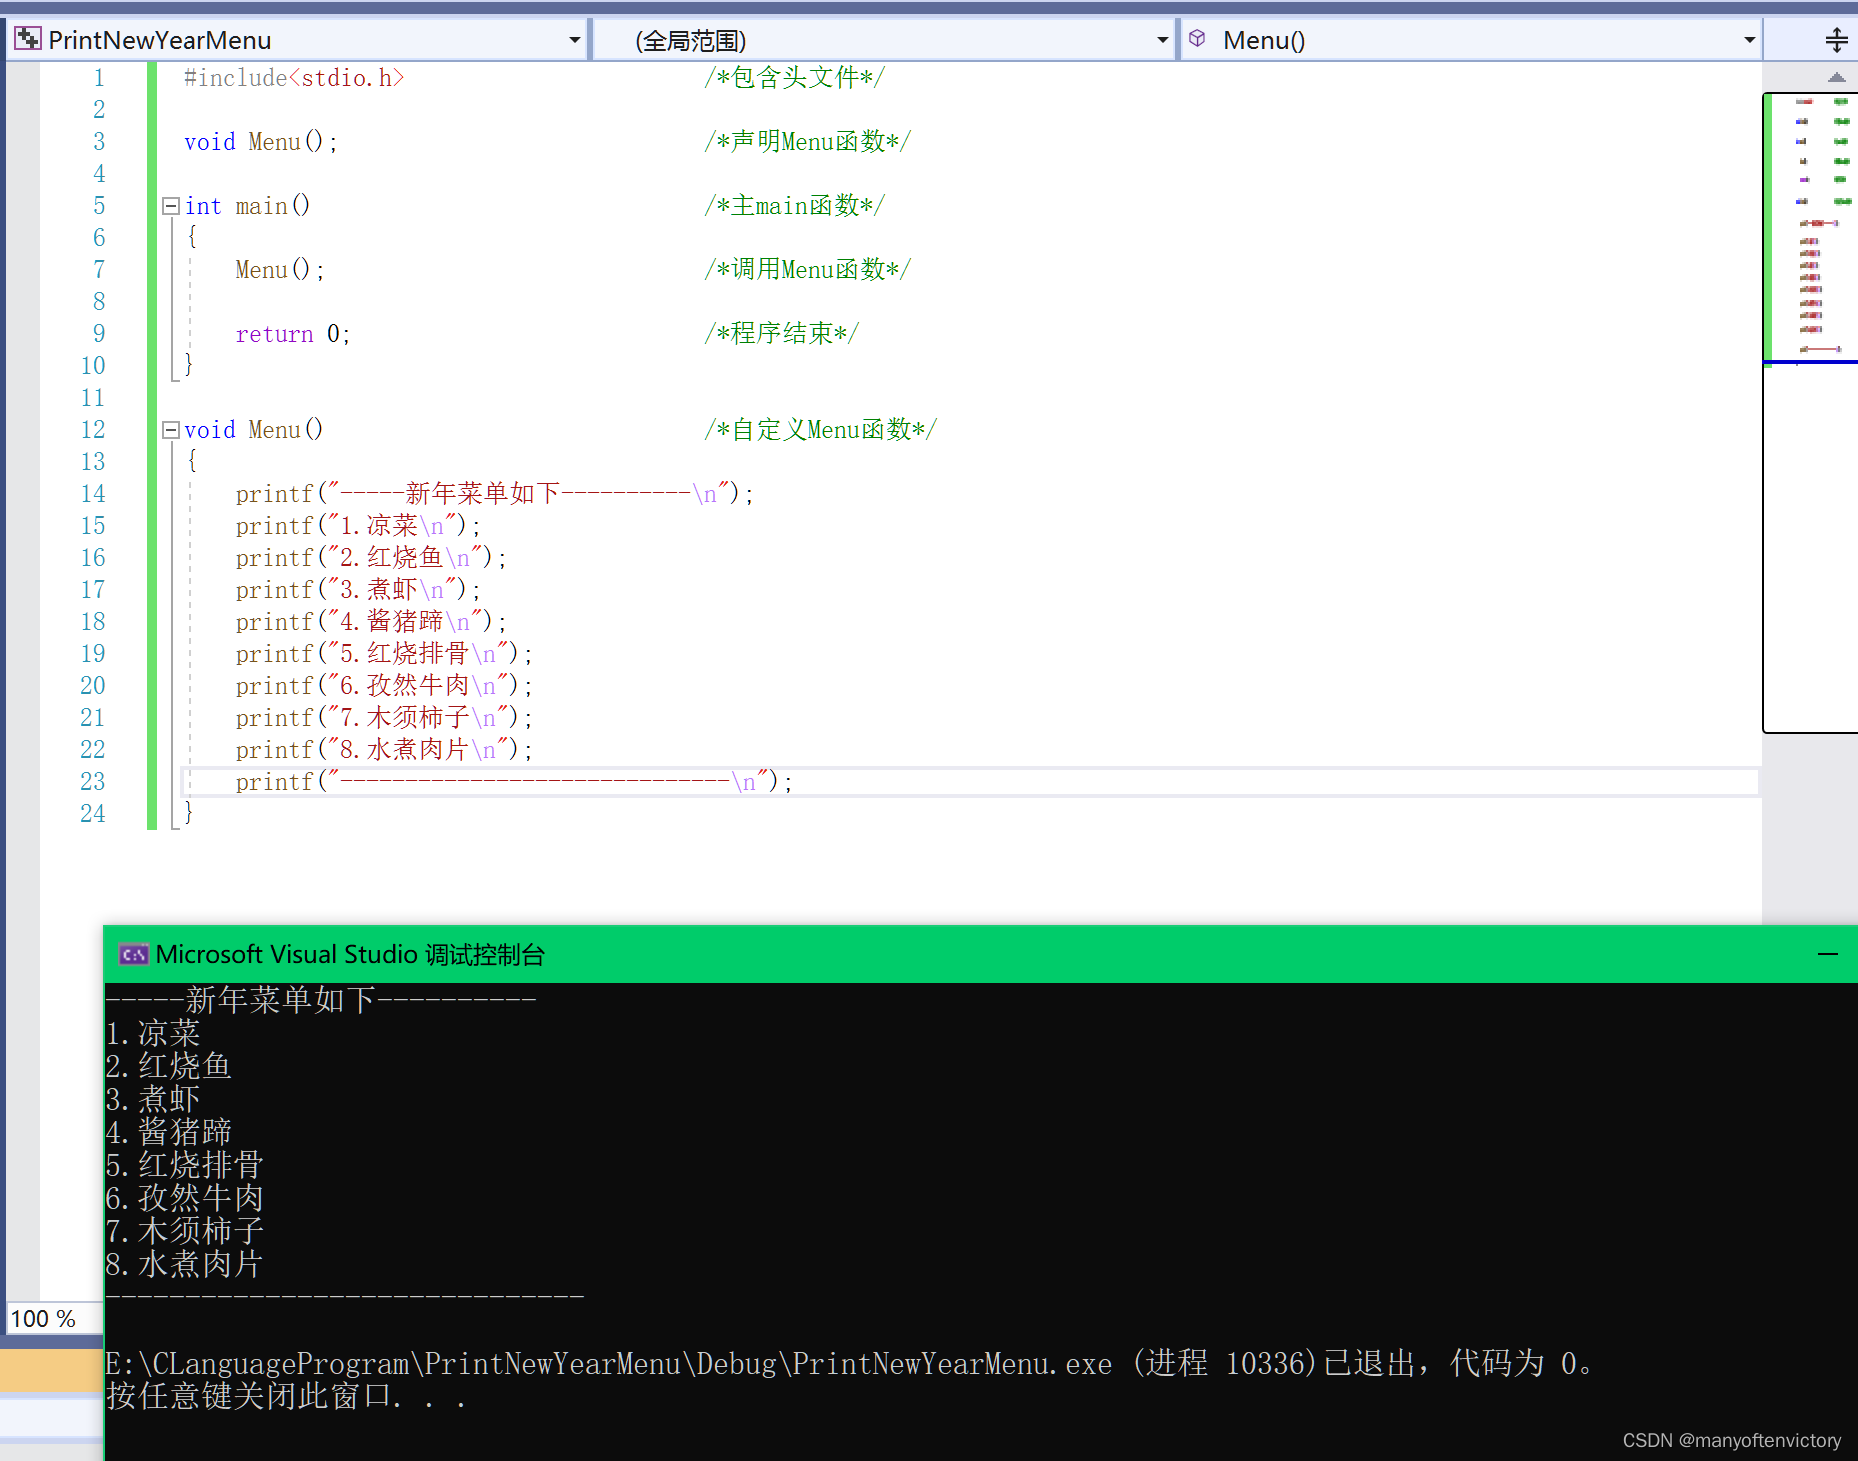
Task: Click the printf line for 6.孜然牛肉
Action: point(384,686)
